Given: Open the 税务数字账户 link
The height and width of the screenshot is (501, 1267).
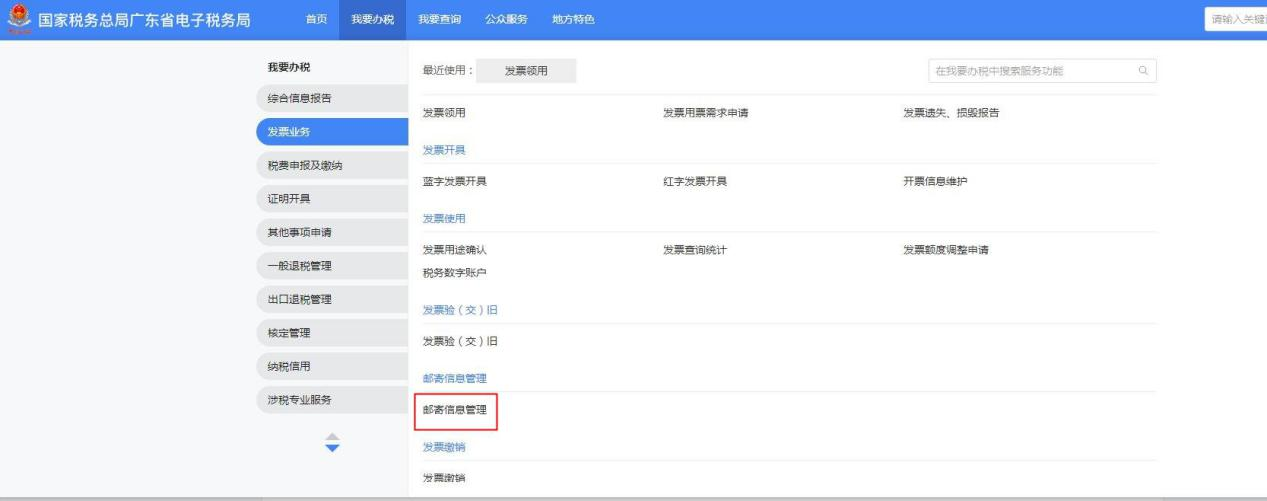Looking at the screenshot, I should tap(455, 273).
